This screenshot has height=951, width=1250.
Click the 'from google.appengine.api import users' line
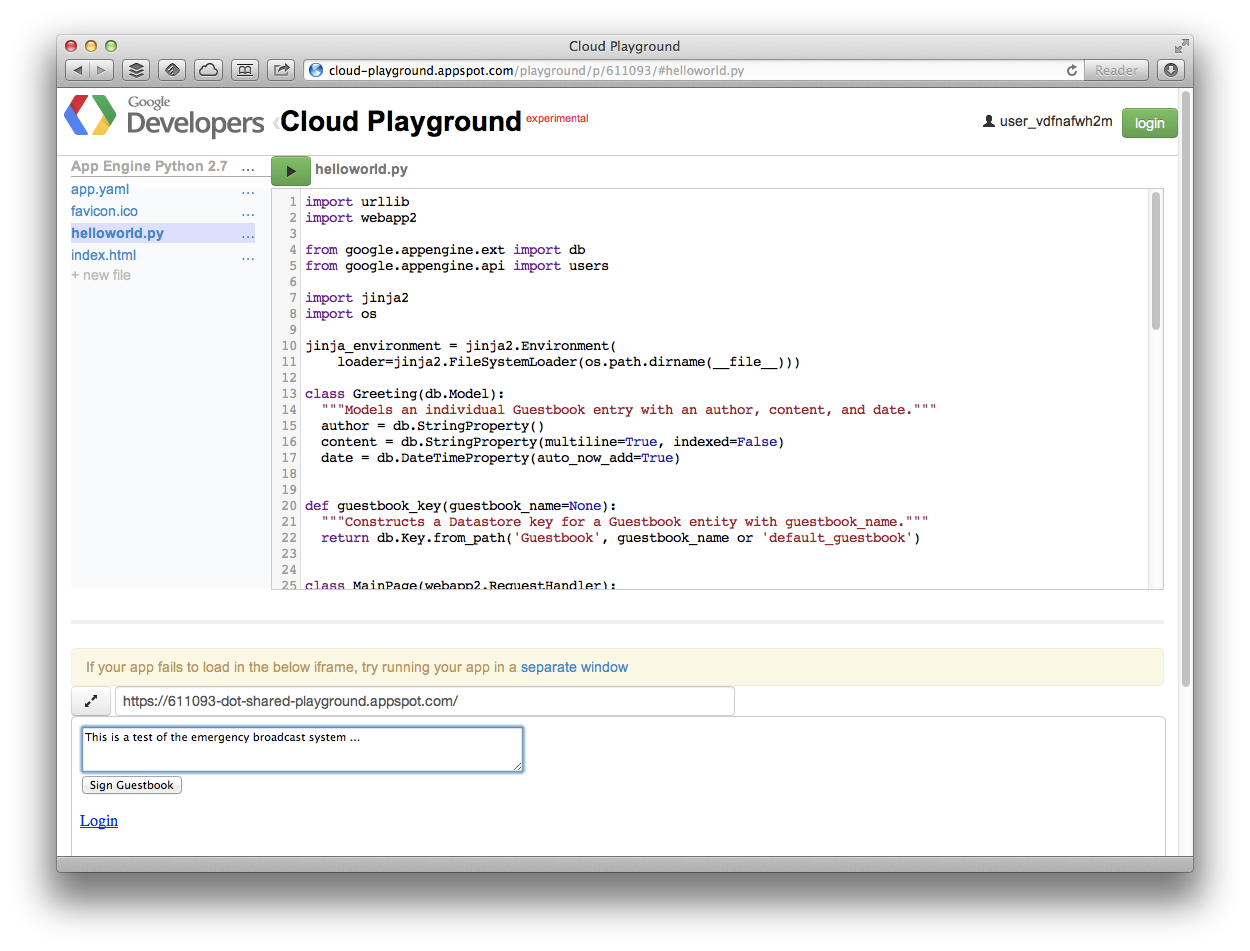coord(457,266)
